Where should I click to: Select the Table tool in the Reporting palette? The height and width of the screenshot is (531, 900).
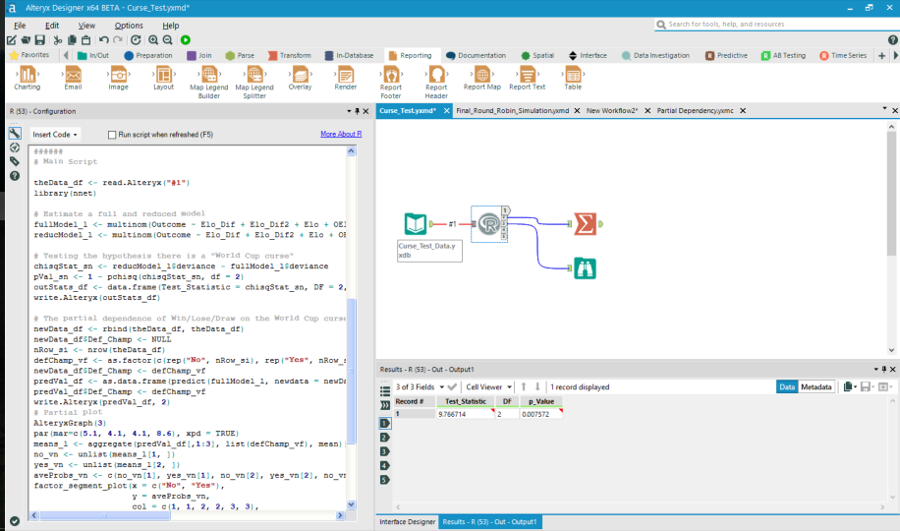pos(573,74)
